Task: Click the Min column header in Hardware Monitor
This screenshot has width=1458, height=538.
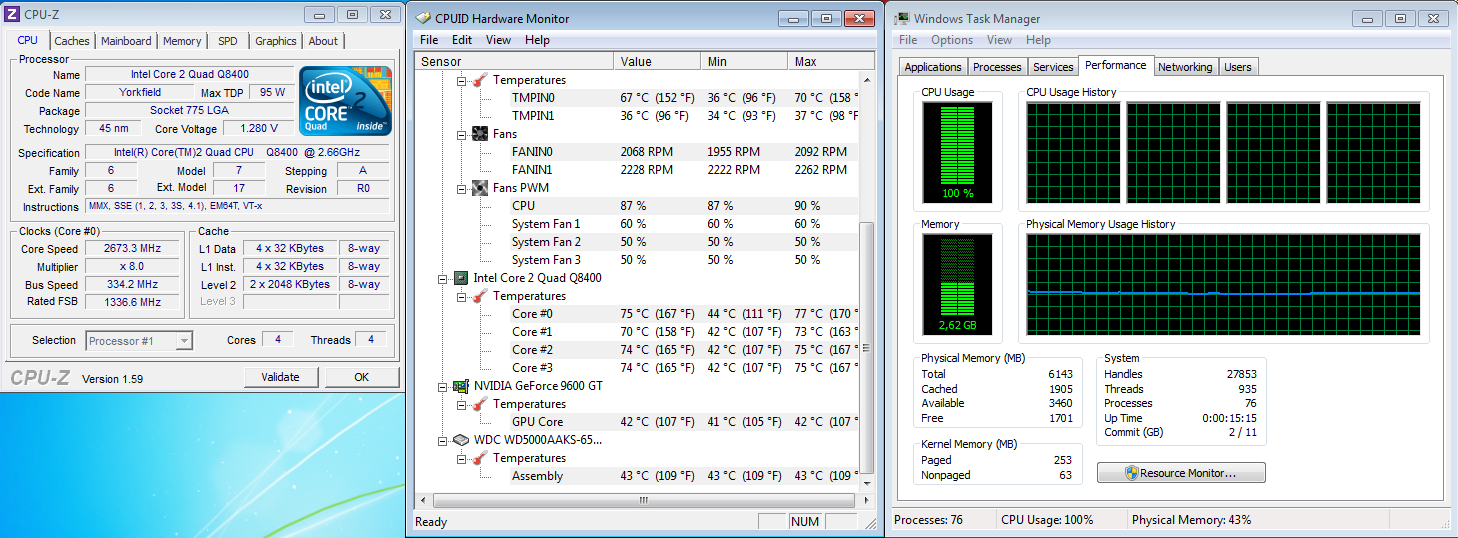Action: (x=744, y=62)
